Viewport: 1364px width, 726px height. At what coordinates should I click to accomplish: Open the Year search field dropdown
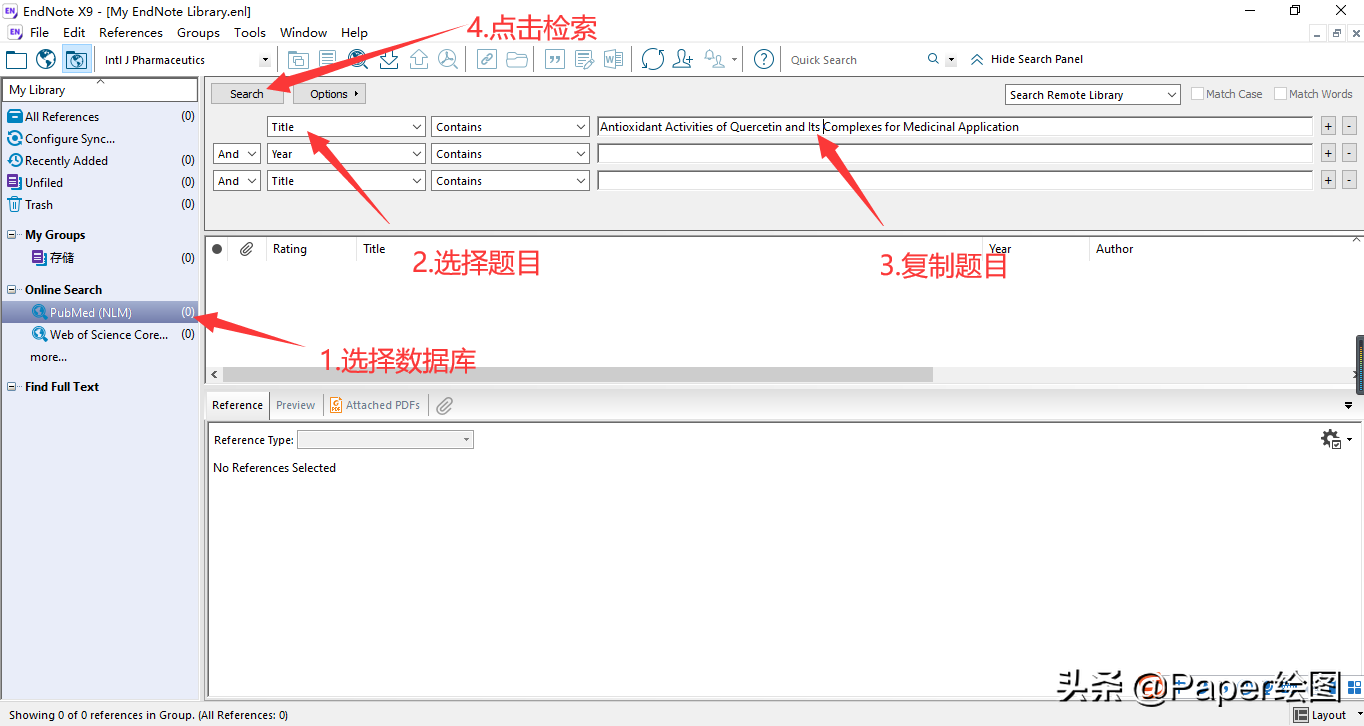(347, 154)
